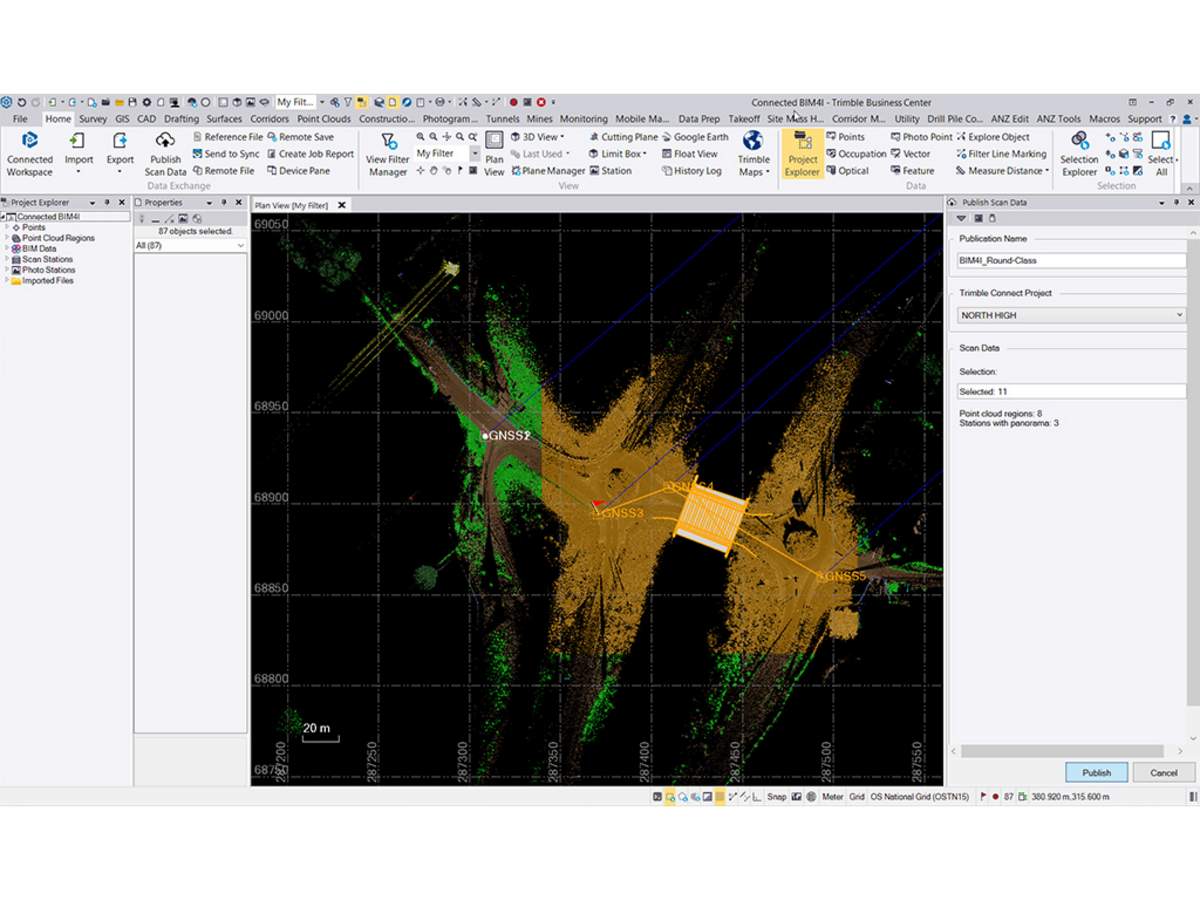Open the Trimble Connect Project dropdown
This screenshot has height=900, width=1200.
tap(1070, 315)
